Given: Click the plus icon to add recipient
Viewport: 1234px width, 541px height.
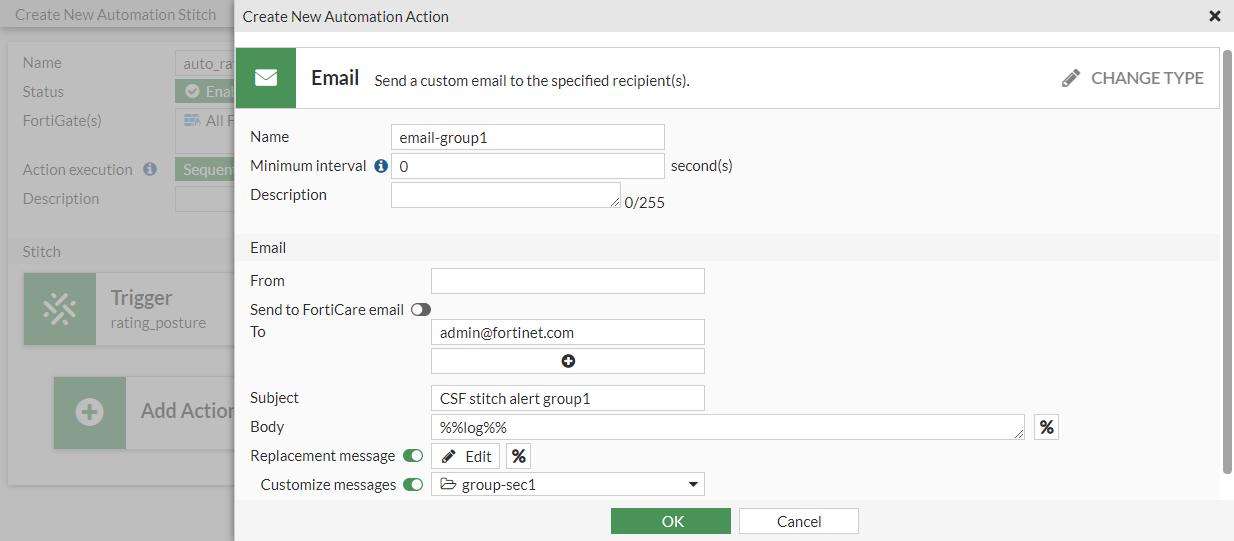Looking at the screenshot, I should pyautogui.click(x=568, y=361).
